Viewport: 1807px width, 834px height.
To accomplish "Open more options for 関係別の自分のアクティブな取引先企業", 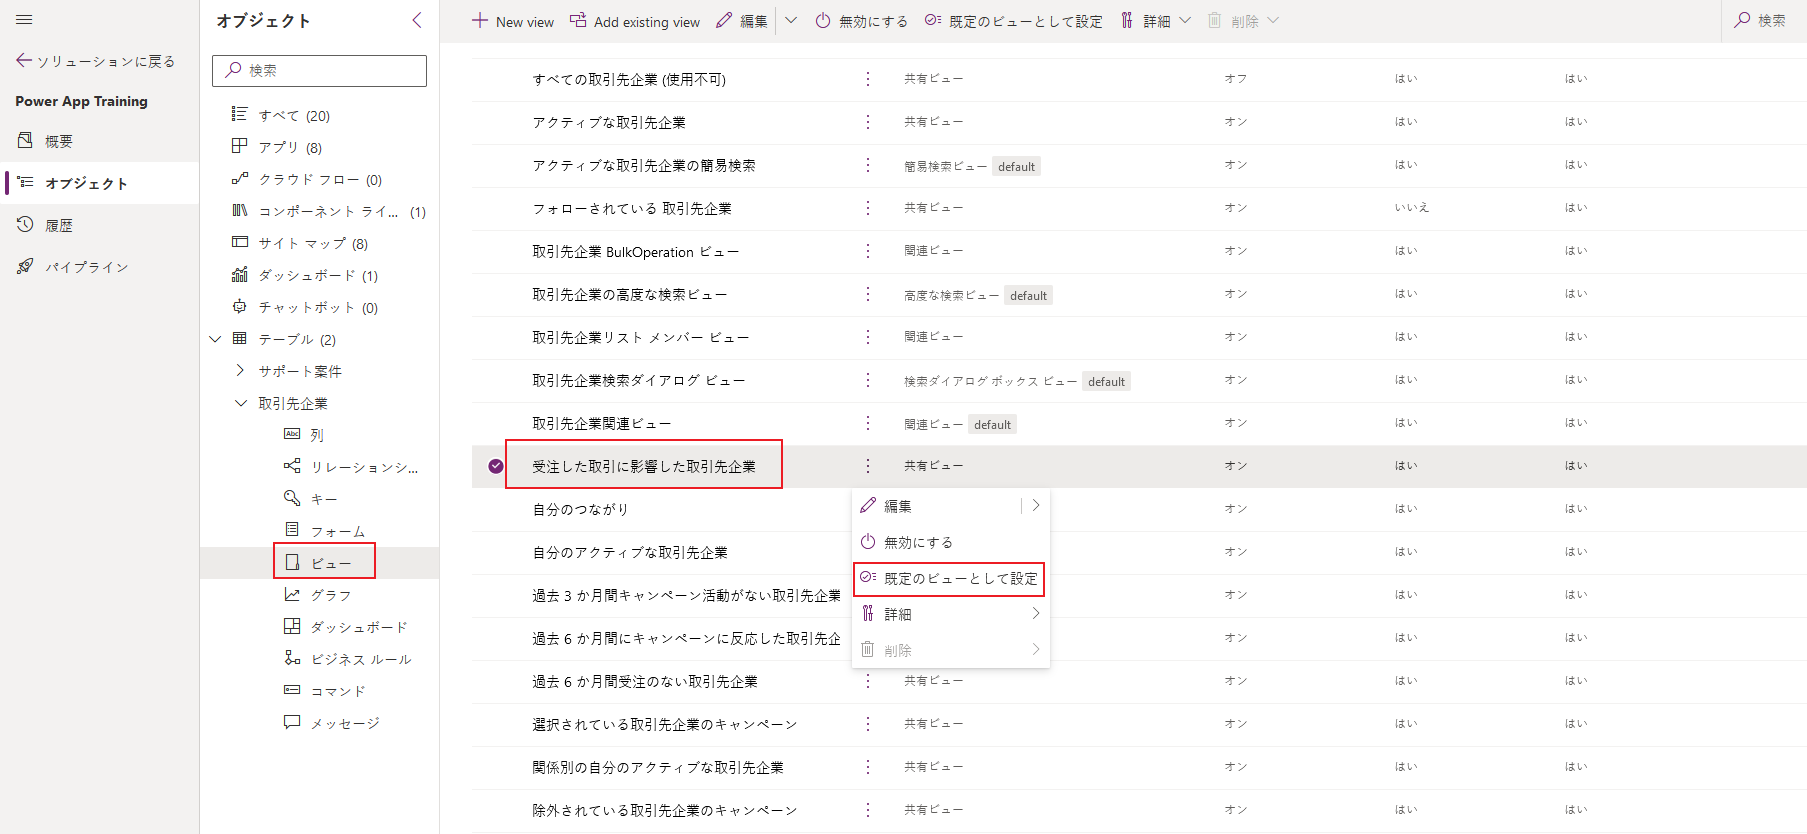I will click(x=867, y=767).
